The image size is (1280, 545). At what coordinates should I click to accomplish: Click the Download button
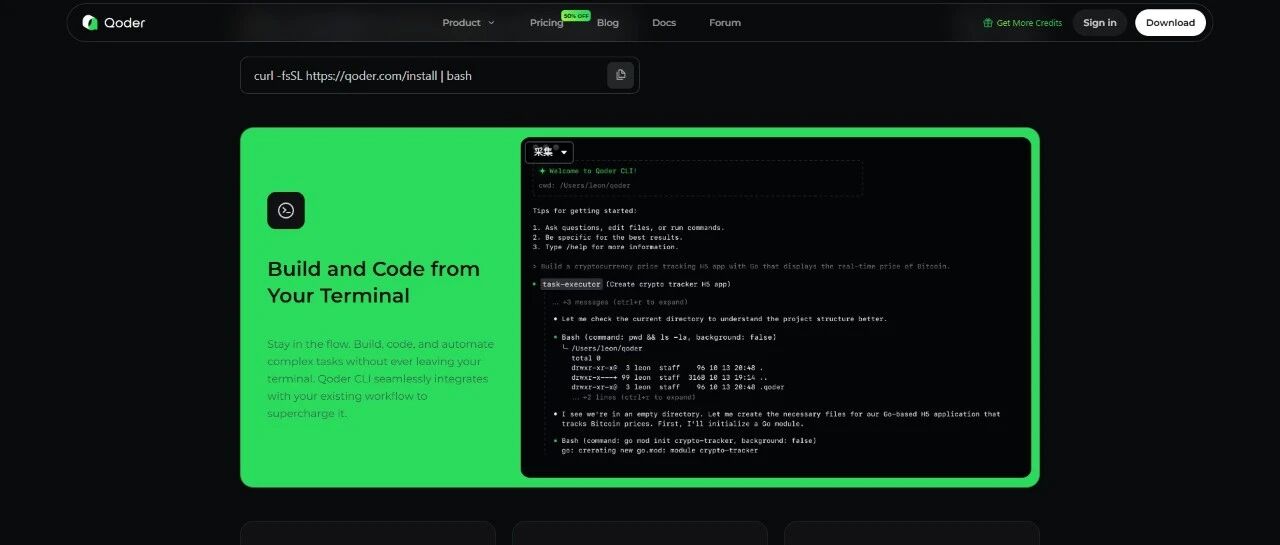tap(1170, 23)
